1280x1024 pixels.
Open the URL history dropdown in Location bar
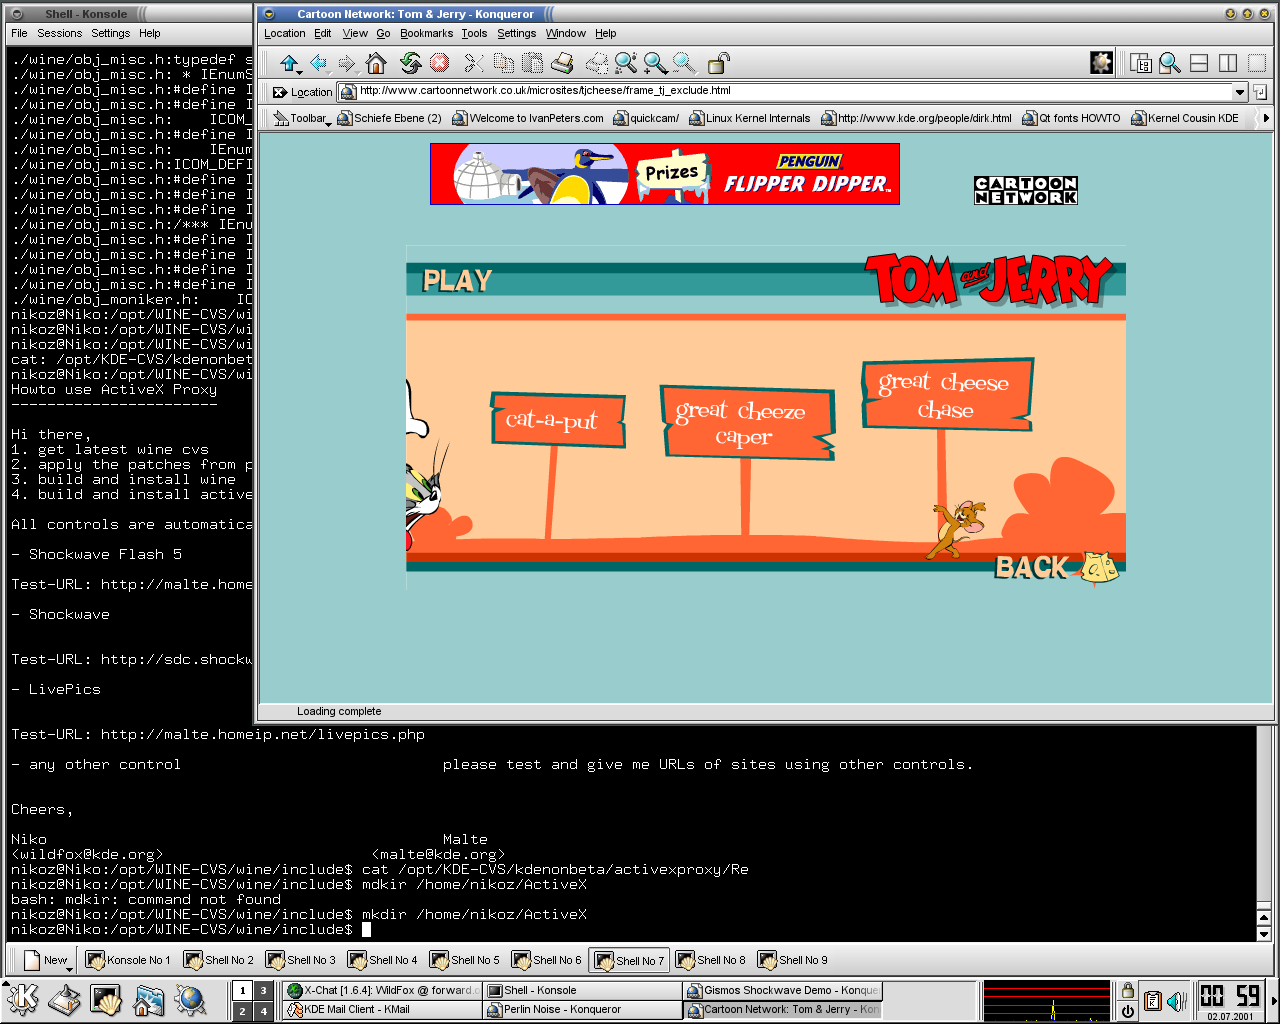point(1240,91)
